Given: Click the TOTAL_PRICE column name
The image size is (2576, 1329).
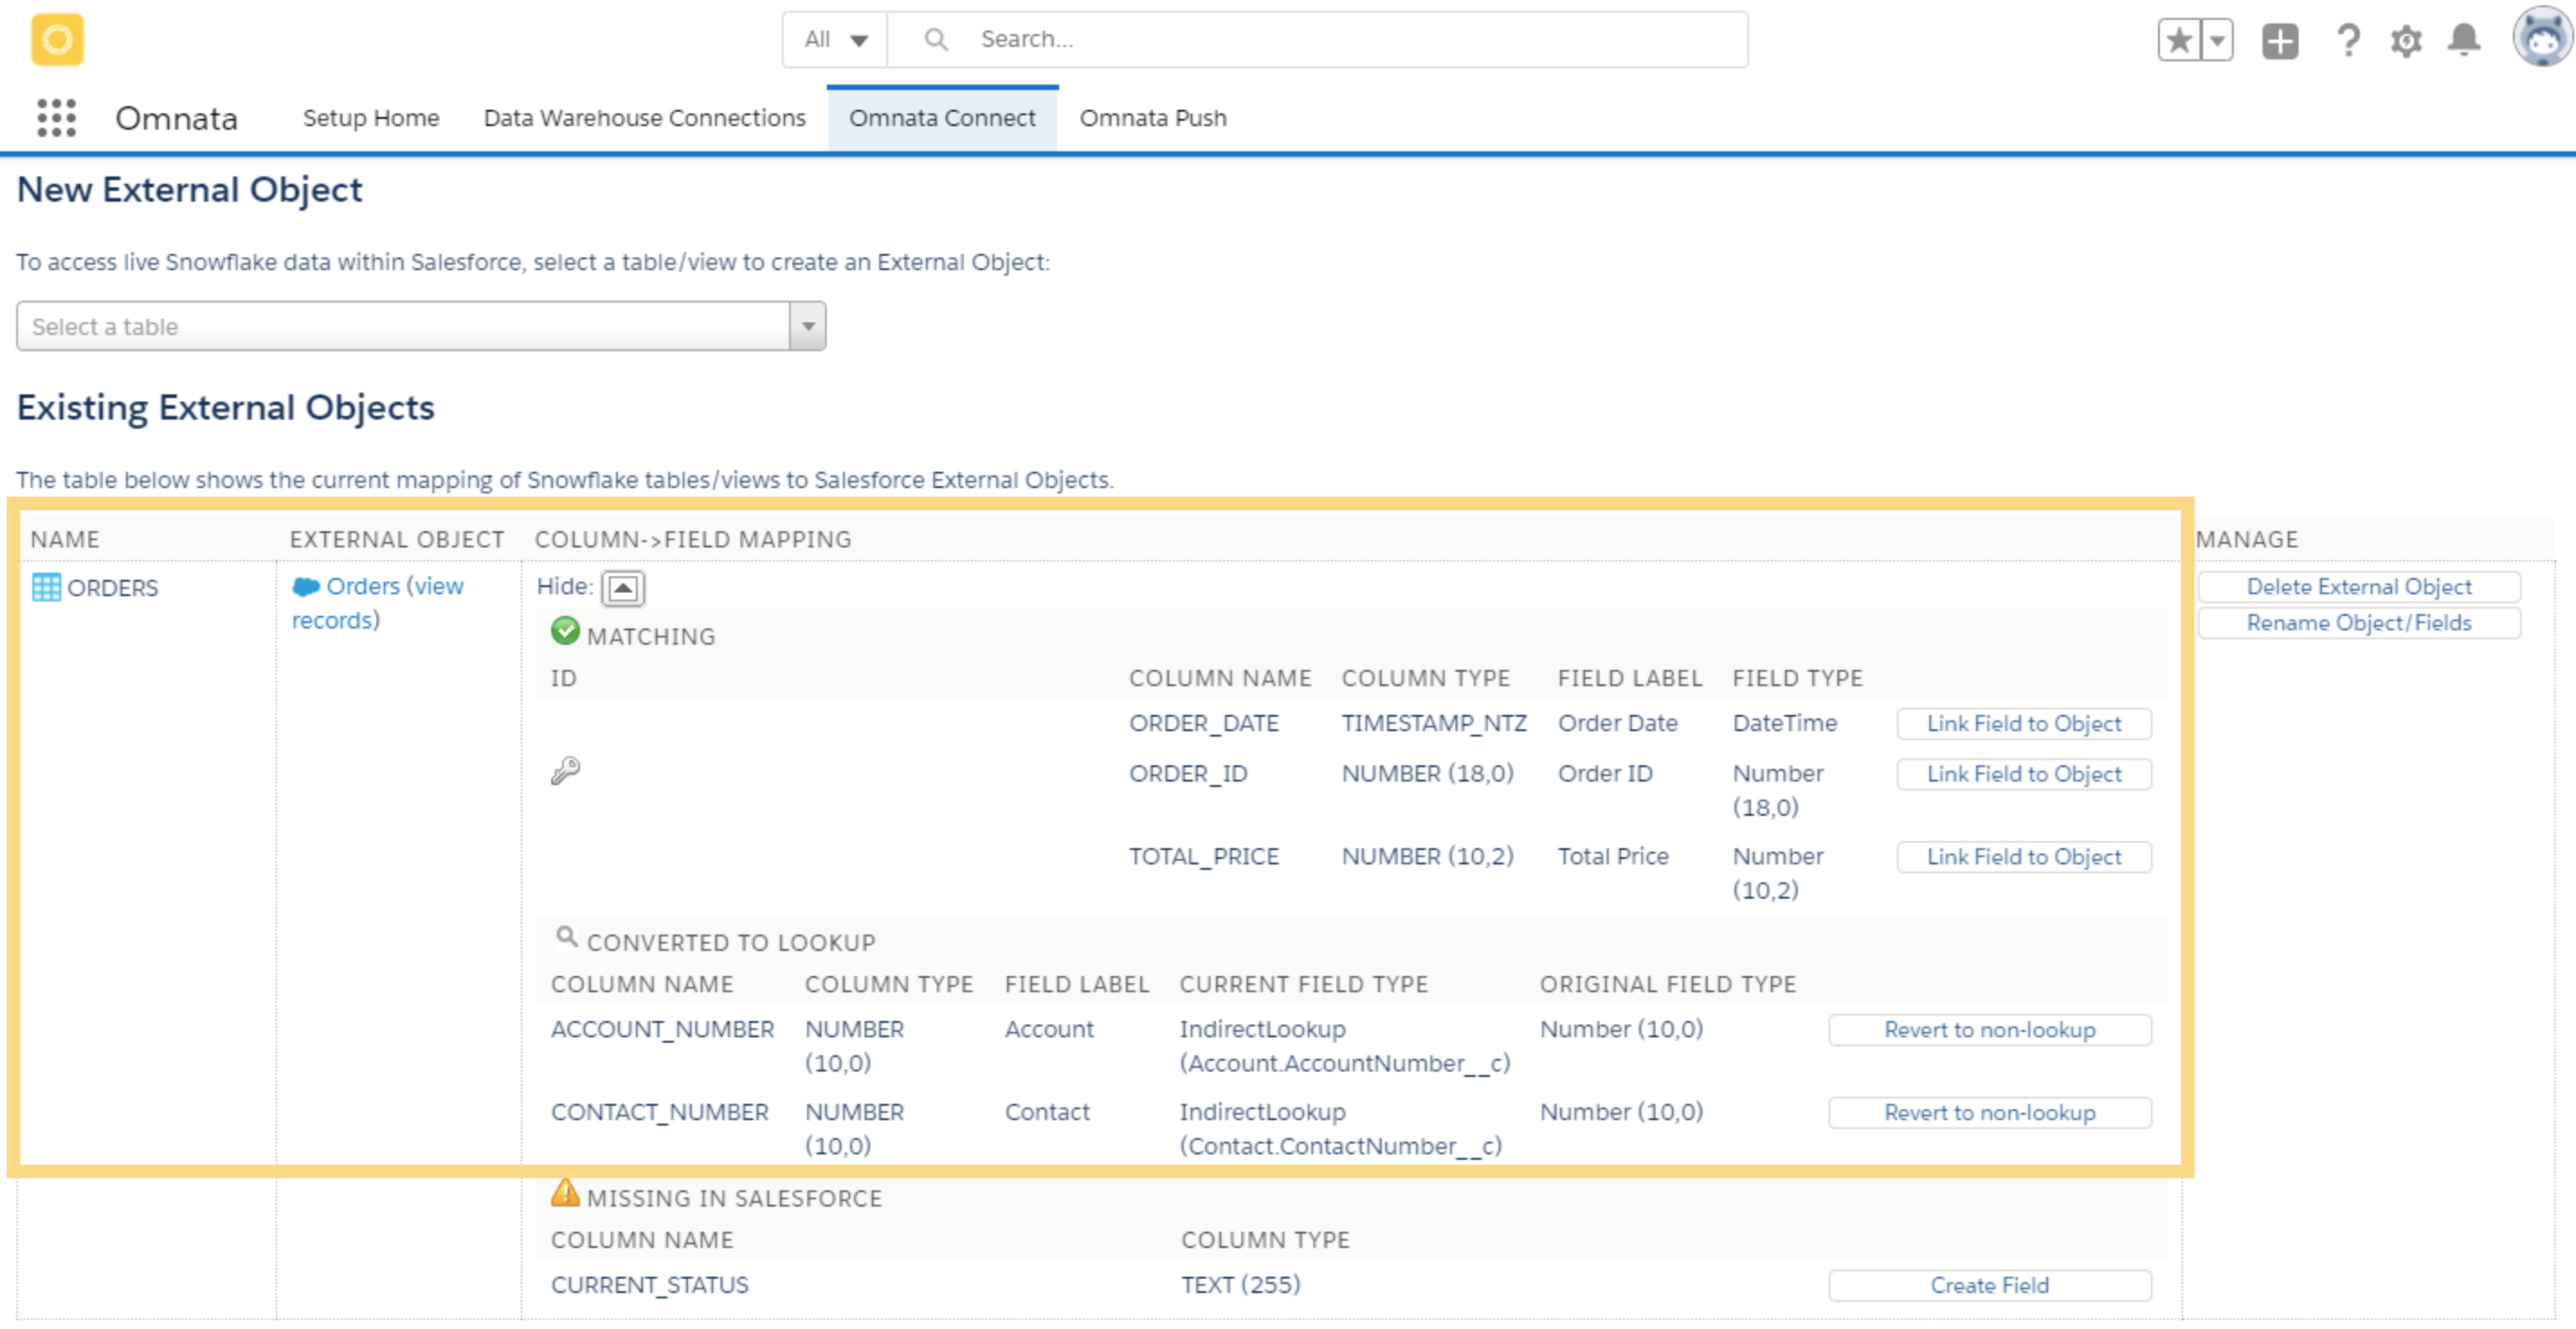Looking at the screenshot, I should [1204, 856].
